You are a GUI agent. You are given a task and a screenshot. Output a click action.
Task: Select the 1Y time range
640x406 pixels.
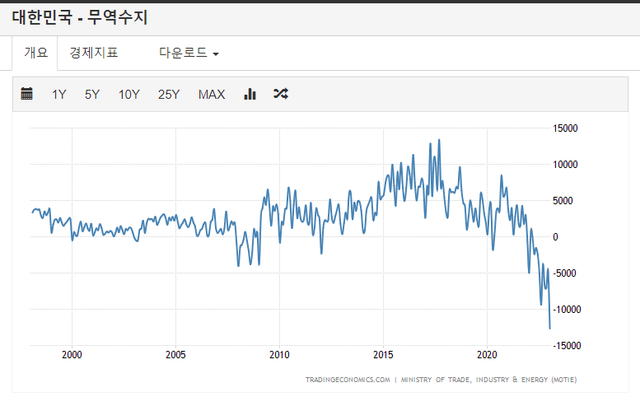tap(59, 95)
